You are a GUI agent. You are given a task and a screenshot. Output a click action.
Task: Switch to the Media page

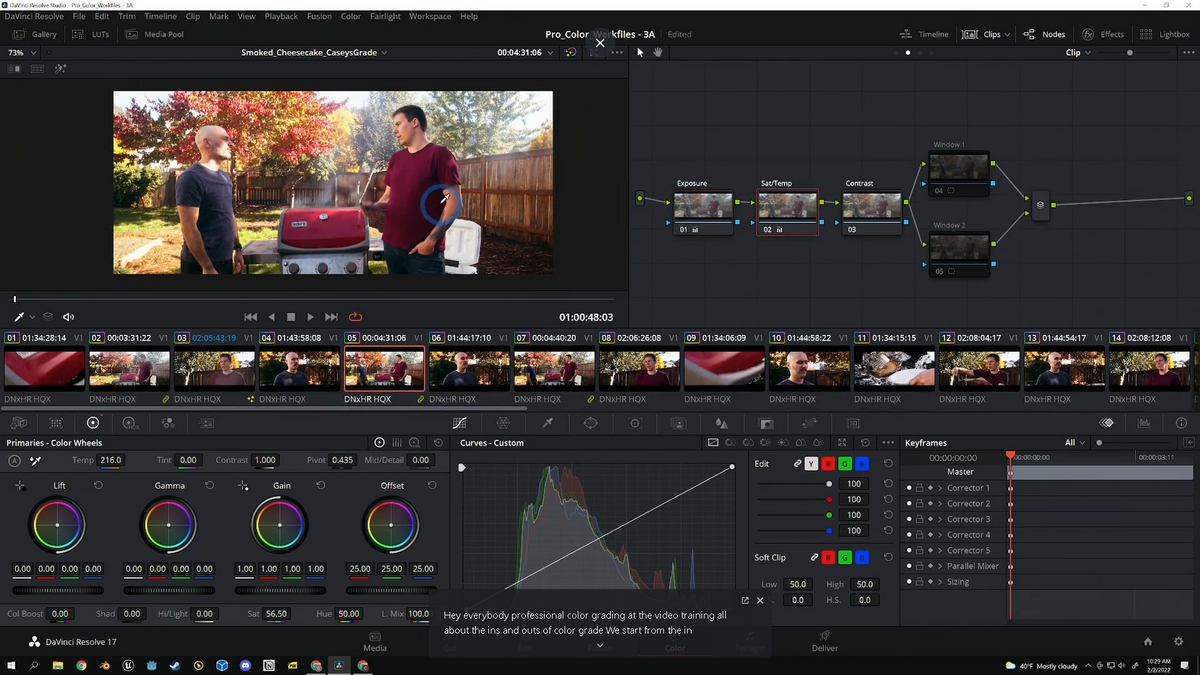(375, 641)
